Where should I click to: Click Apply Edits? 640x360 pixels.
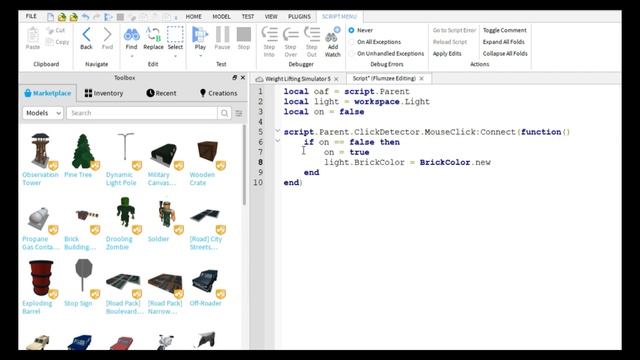[447, 53]
